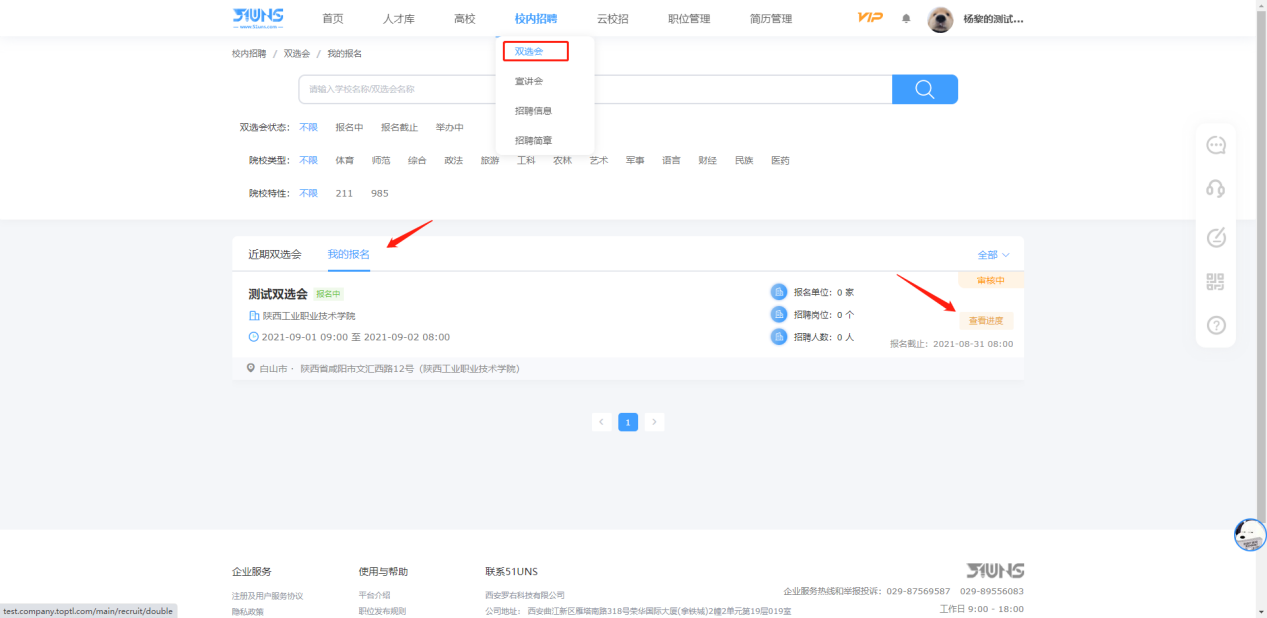1267x618 pixels.
Task: Switch to 近期双选会 tab
Action: (274, 255)
